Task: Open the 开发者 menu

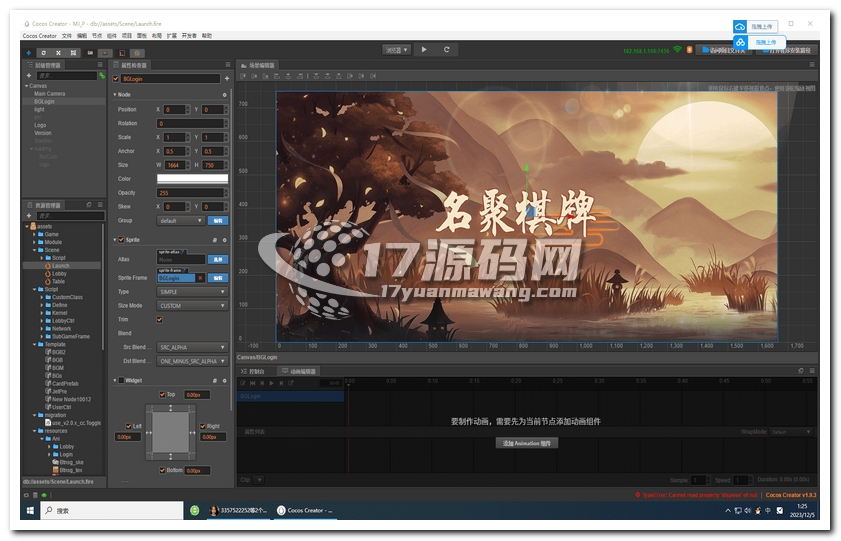Action: [x=189, y=36]
